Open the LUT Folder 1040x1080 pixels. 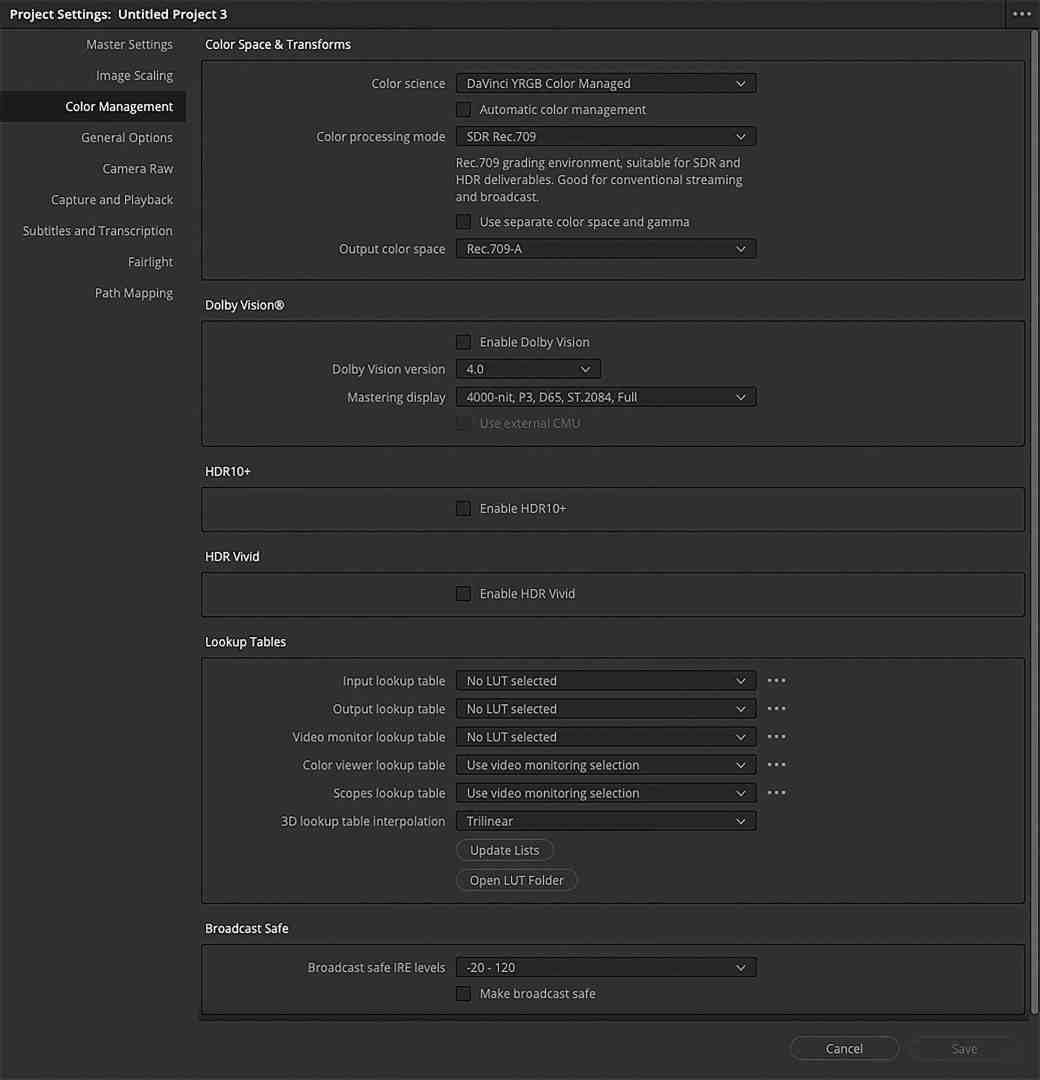tap(516, 880)
